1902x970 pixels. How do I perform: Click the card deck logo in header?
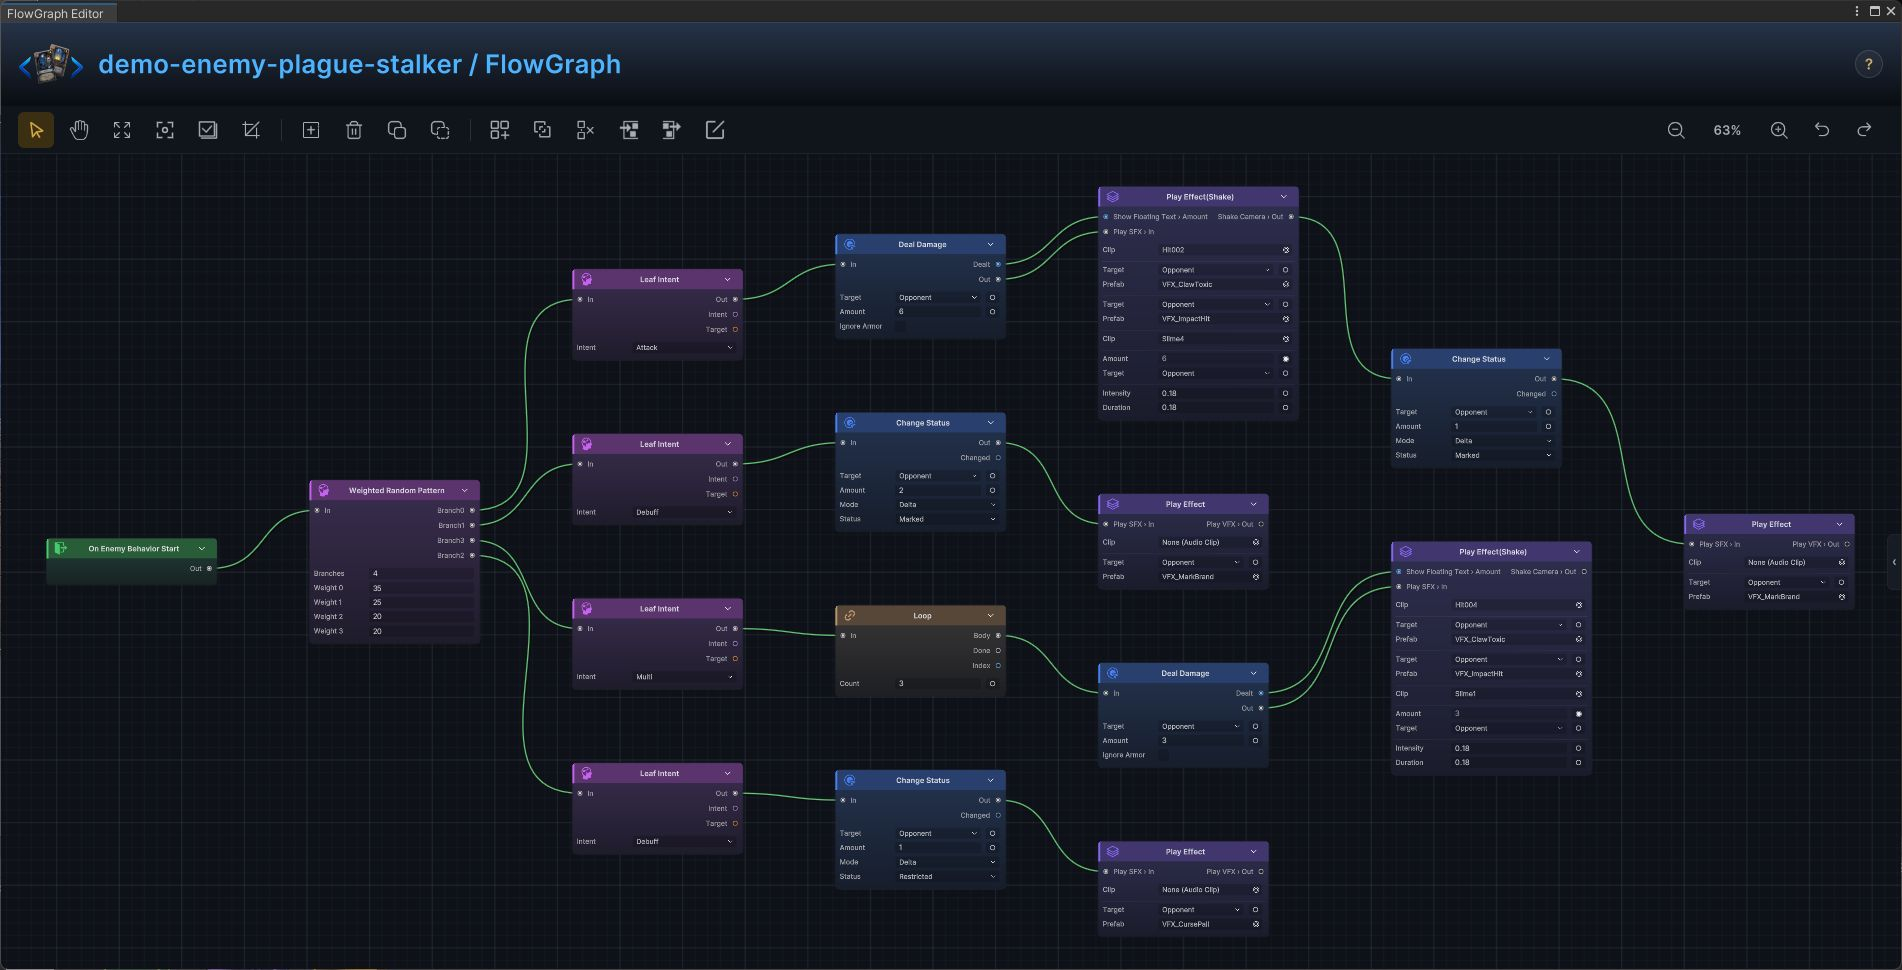coord(52,64)
